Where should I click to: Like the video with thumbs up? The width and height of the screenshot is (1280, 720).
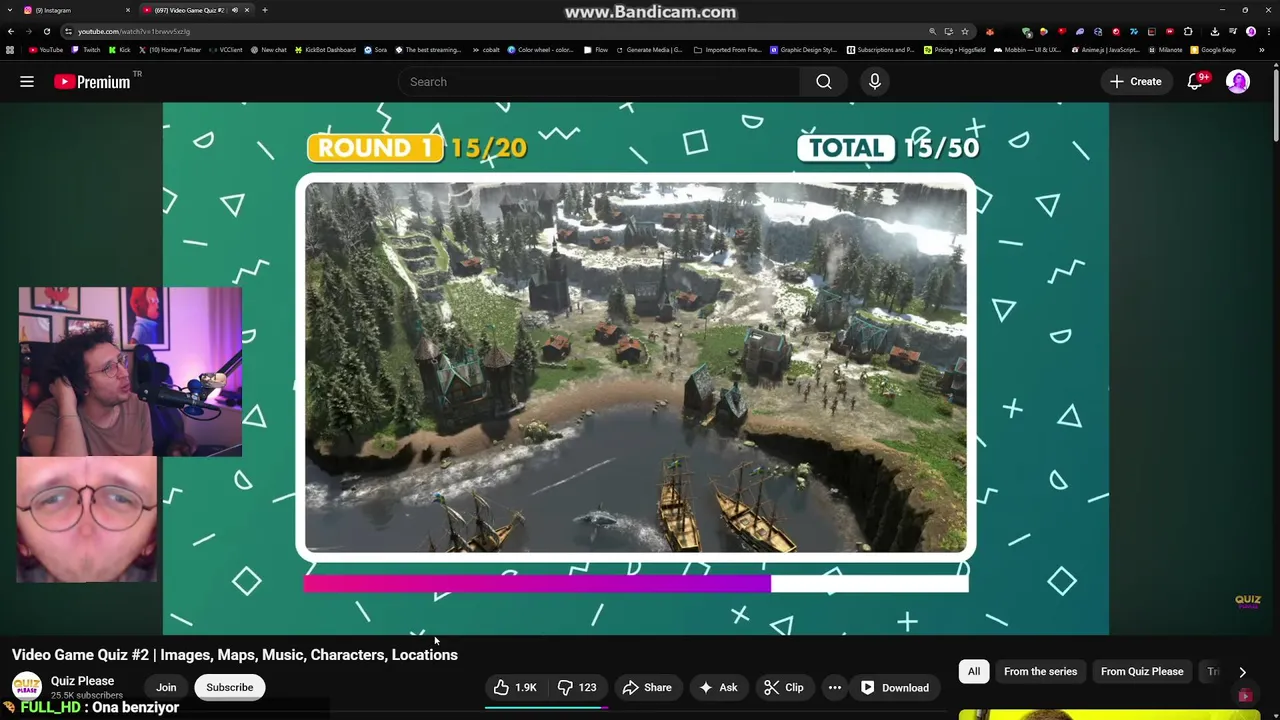tap(515, 687)
